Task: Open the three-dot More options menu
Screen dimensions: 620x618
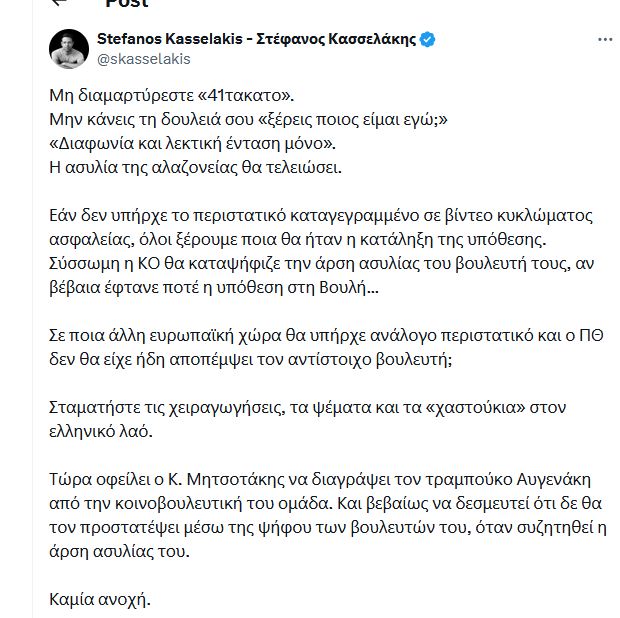Action: (x=605, y=40)
